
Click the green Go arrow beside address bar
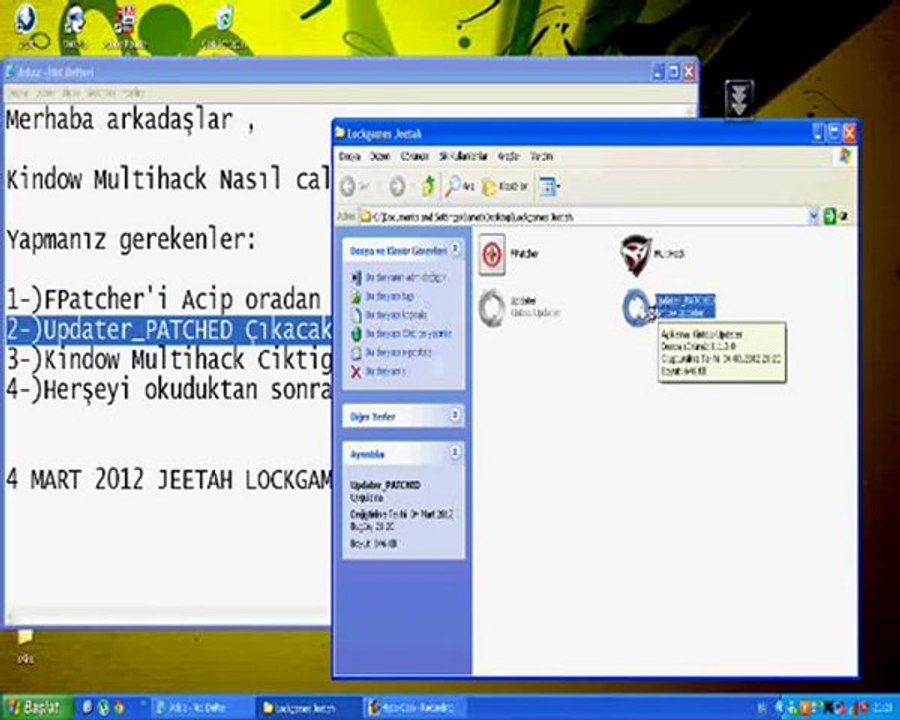point(830,216)
